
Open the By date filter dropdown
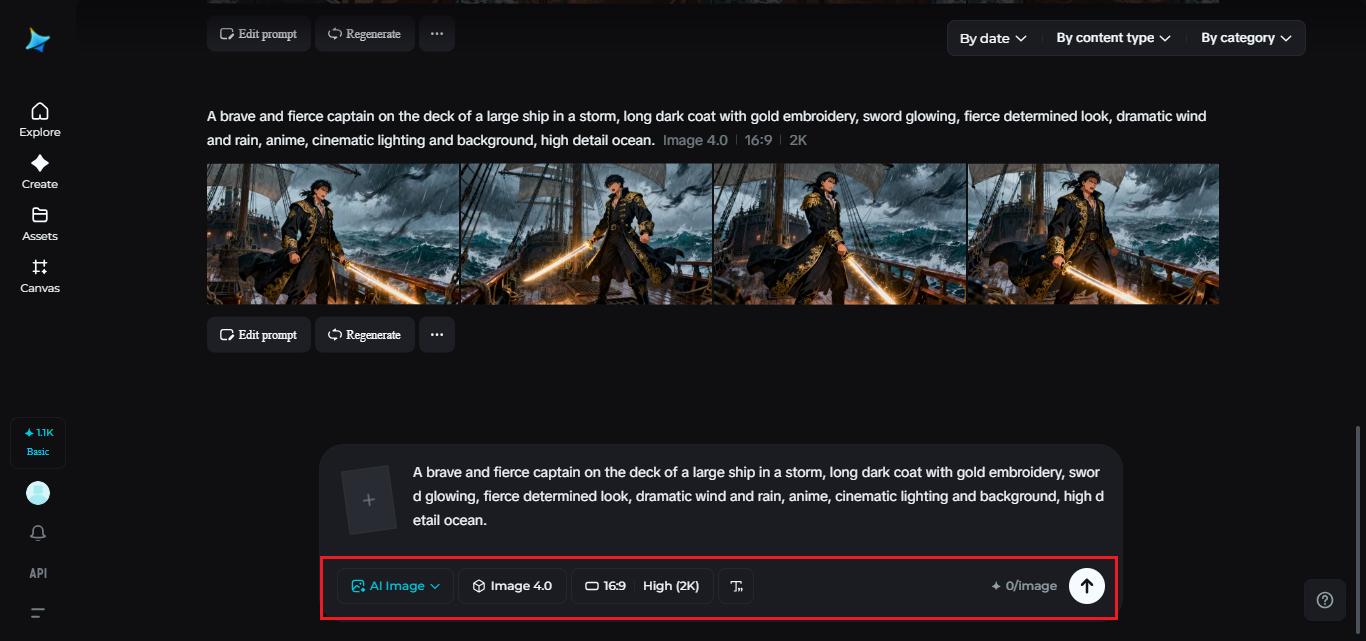(x=993, y=38)
